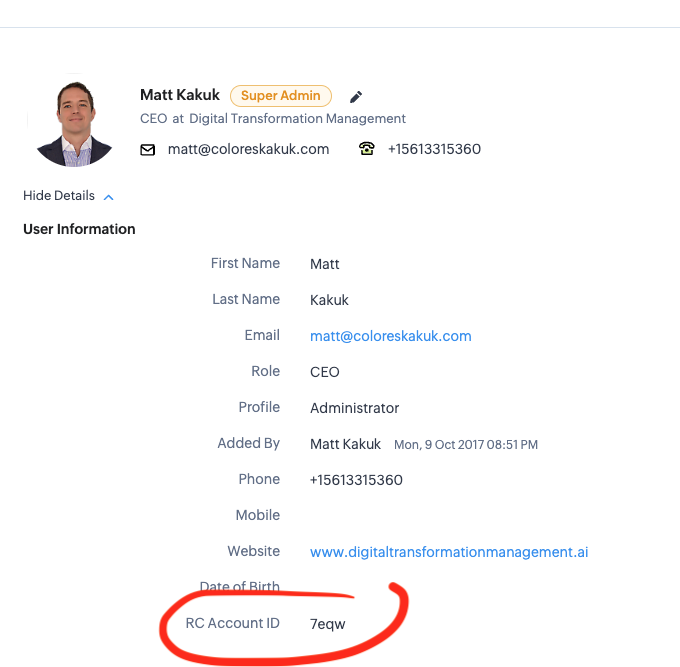Click the Role value CEO
The width and height of the screenshot is (680, 667).
pyautogui.click(x=324, y=372)
